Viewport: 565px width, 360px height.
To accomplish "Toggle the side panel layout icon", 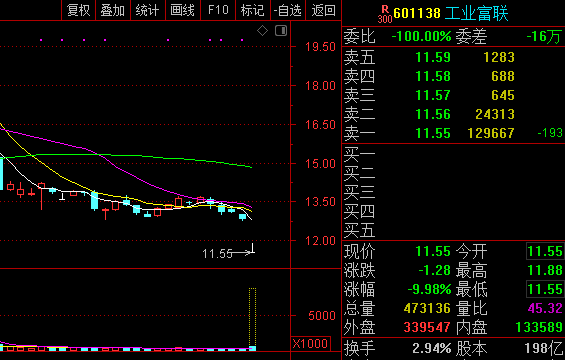I will pyautogui.click(x=281, y=31).
